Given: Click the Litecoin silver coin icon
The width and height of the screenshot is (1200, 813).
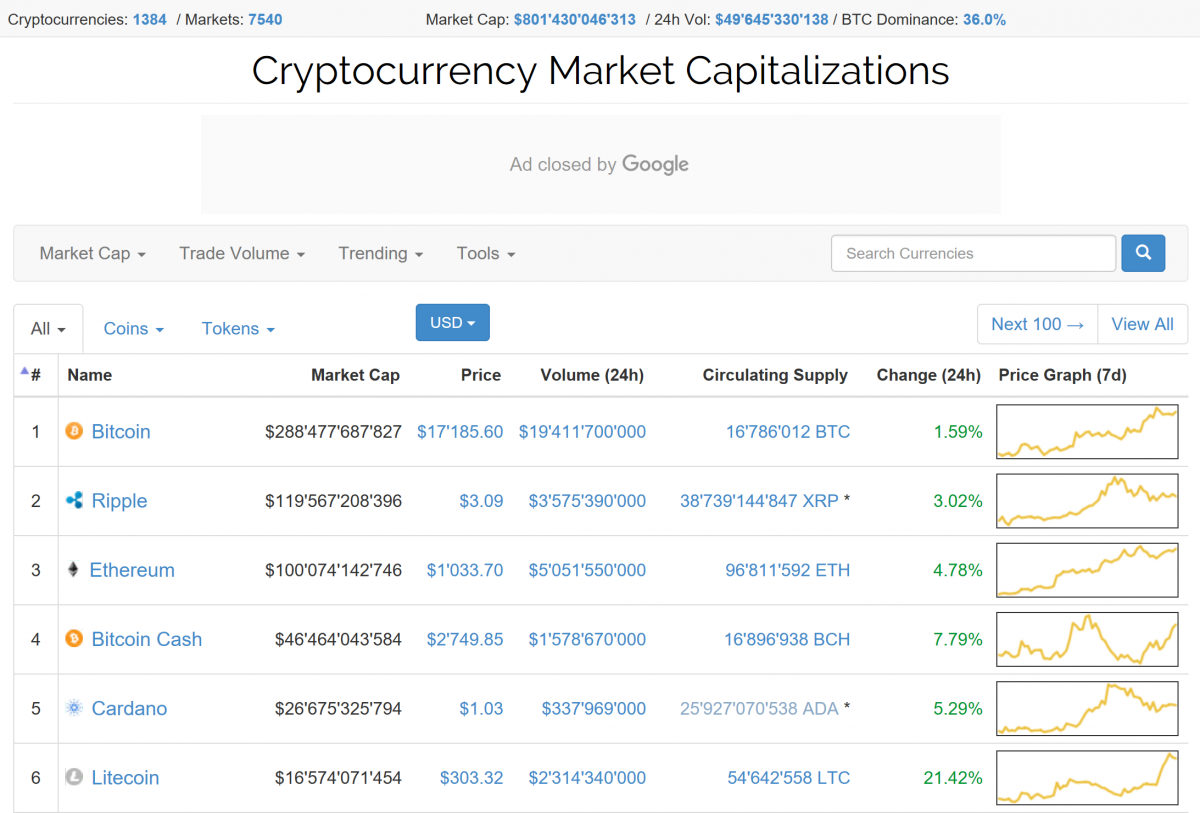Looking at the screenshot, I should tap(74, 776).
